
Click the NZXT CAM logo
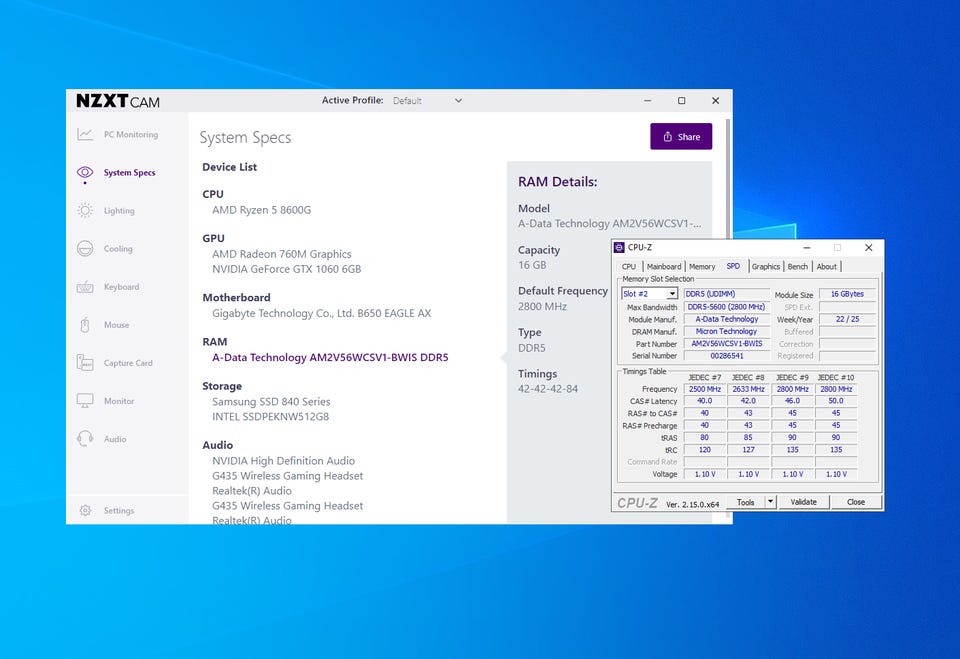118,101
